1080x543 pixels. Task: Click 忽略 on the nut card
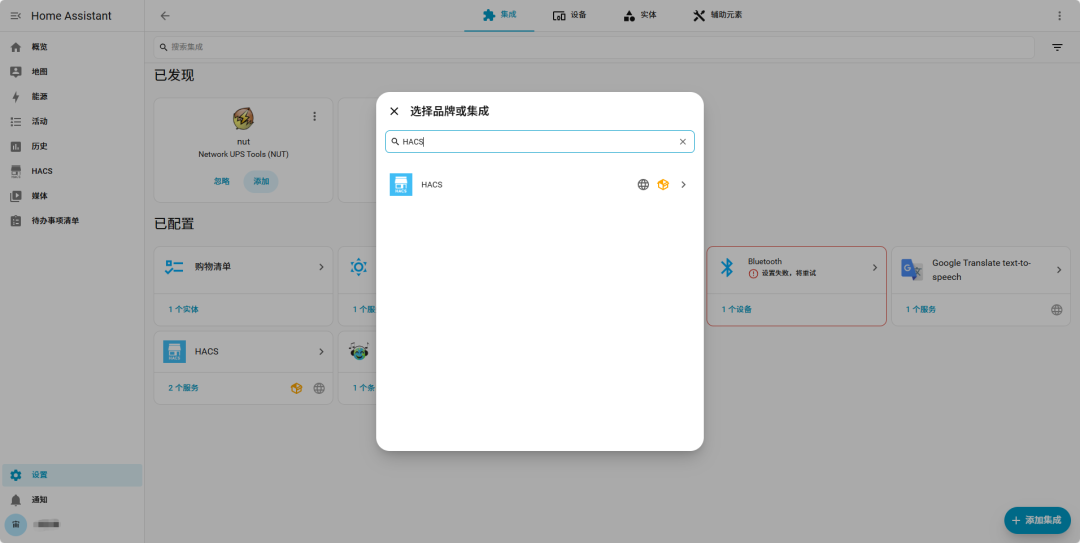pyautogui.click(x=222, y=181)
